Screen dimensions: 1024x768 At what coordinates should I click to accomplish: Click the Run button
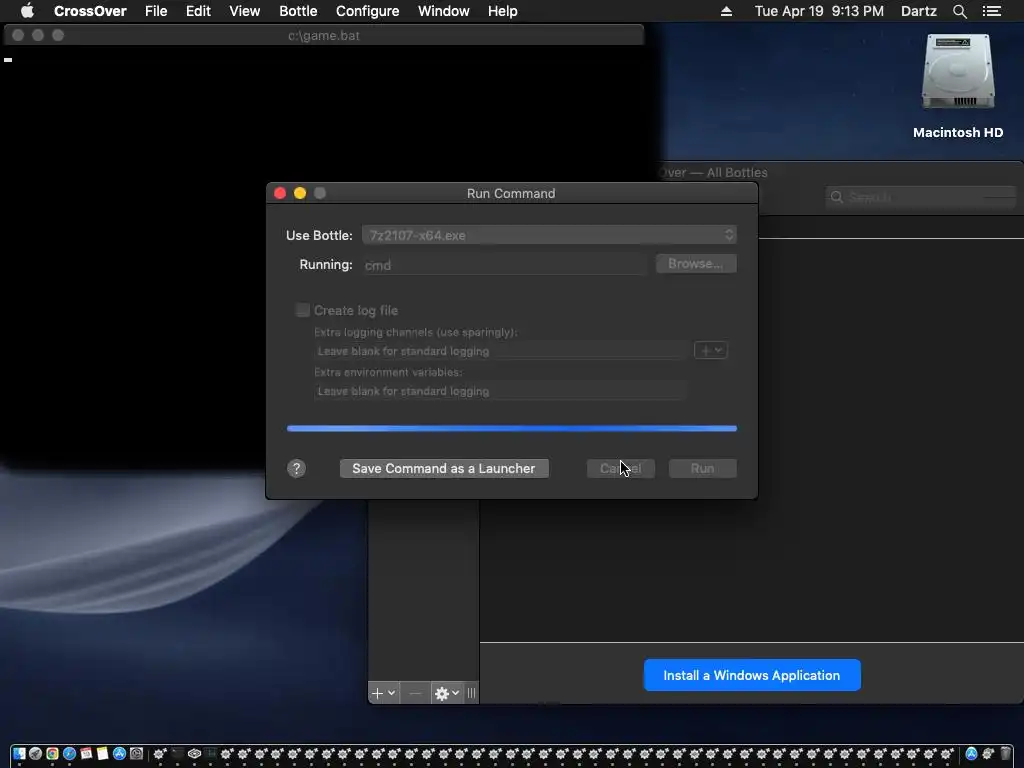click(703, 468)
